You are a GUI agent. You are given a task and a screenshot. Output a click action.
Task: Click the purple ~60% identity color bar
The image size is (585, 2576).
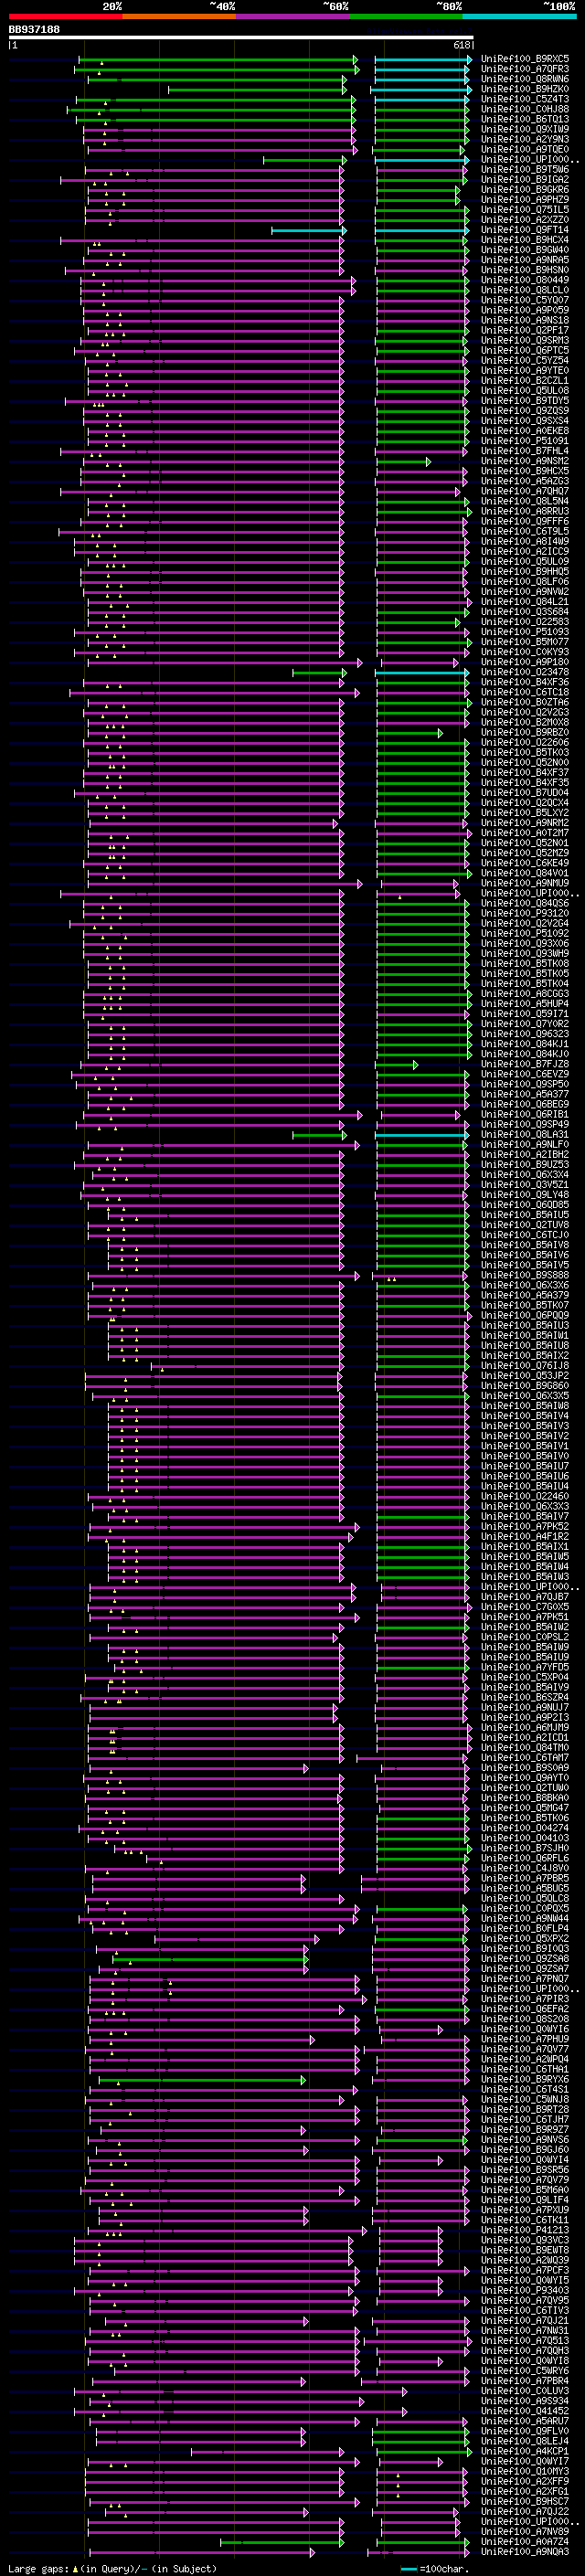pos(293,16)
